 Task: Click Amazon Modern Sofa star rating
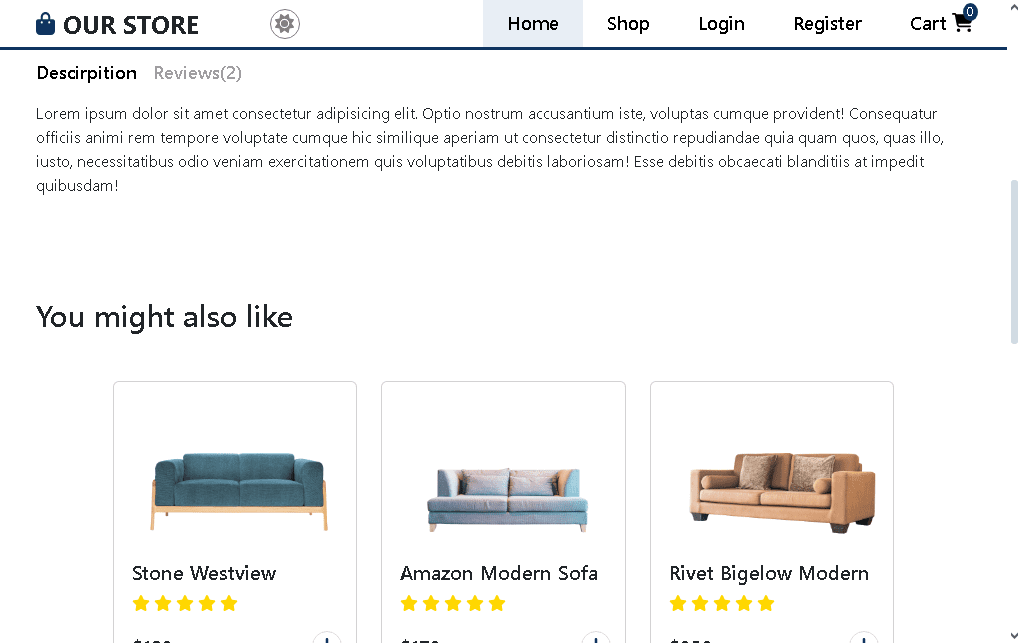pos(453,603)
